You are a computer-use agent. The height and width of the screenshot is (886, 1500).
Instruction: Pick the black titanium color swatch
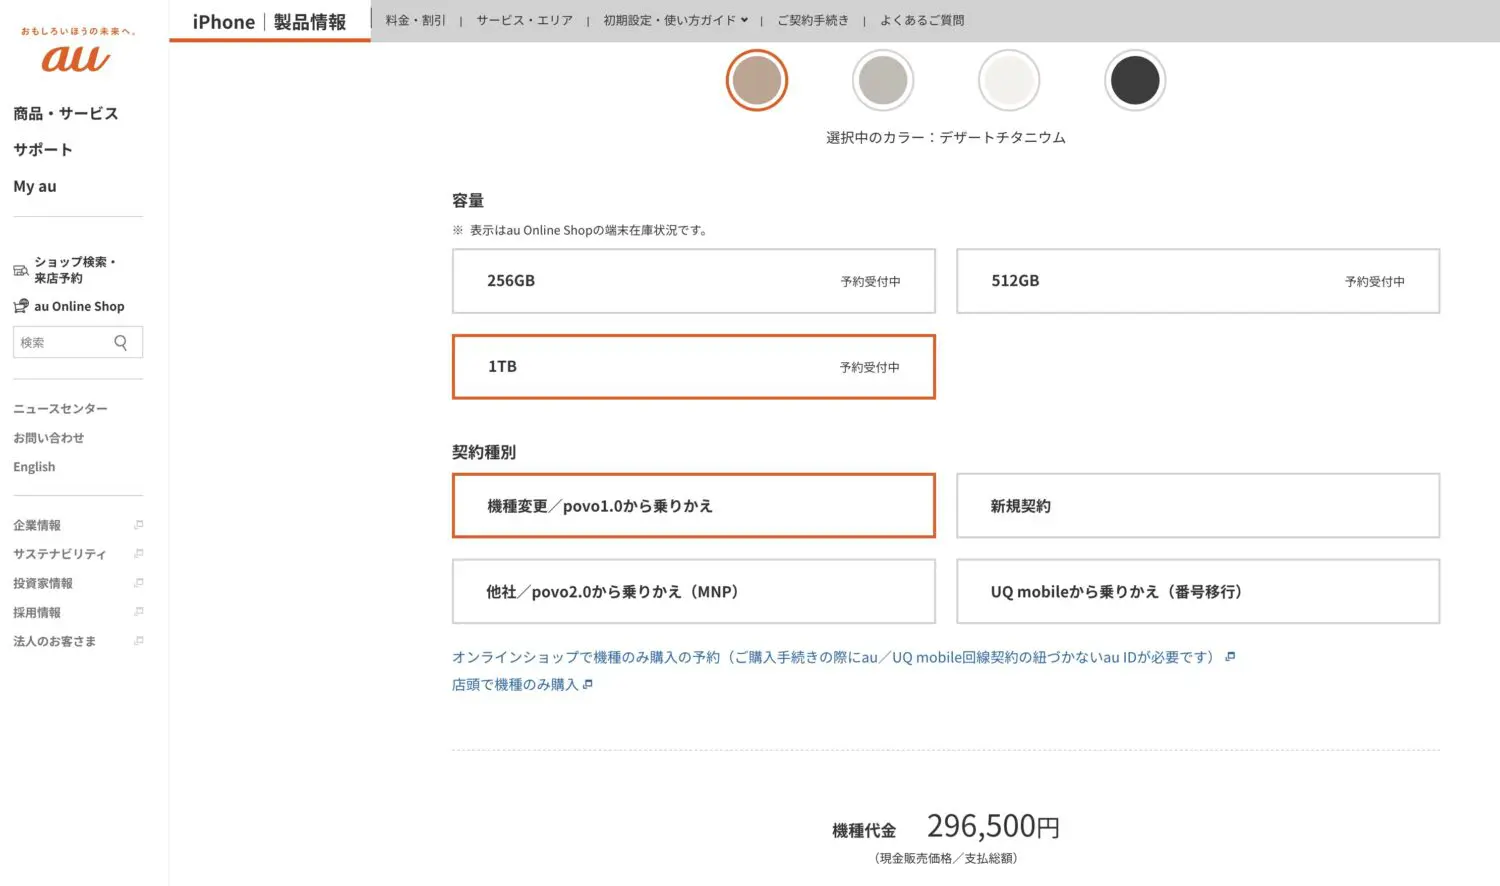1135,80
